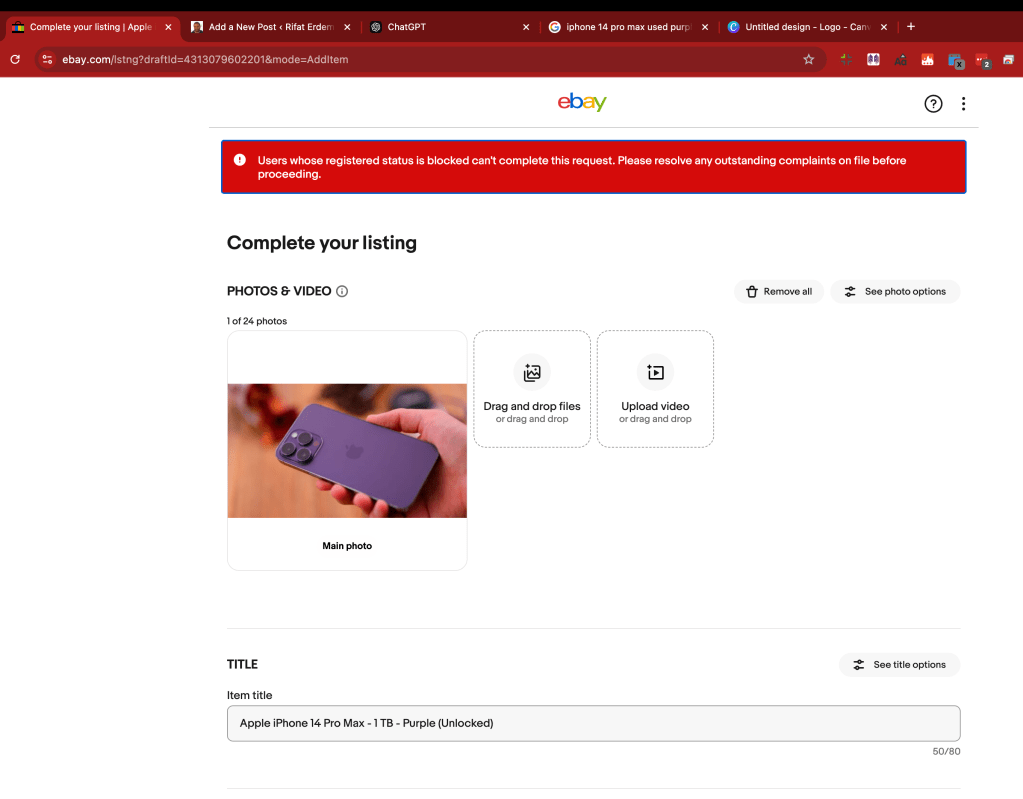This screenshot has height=799, width=1023.
Task: Close the ChatGPT tab
Action: [526, 27]
